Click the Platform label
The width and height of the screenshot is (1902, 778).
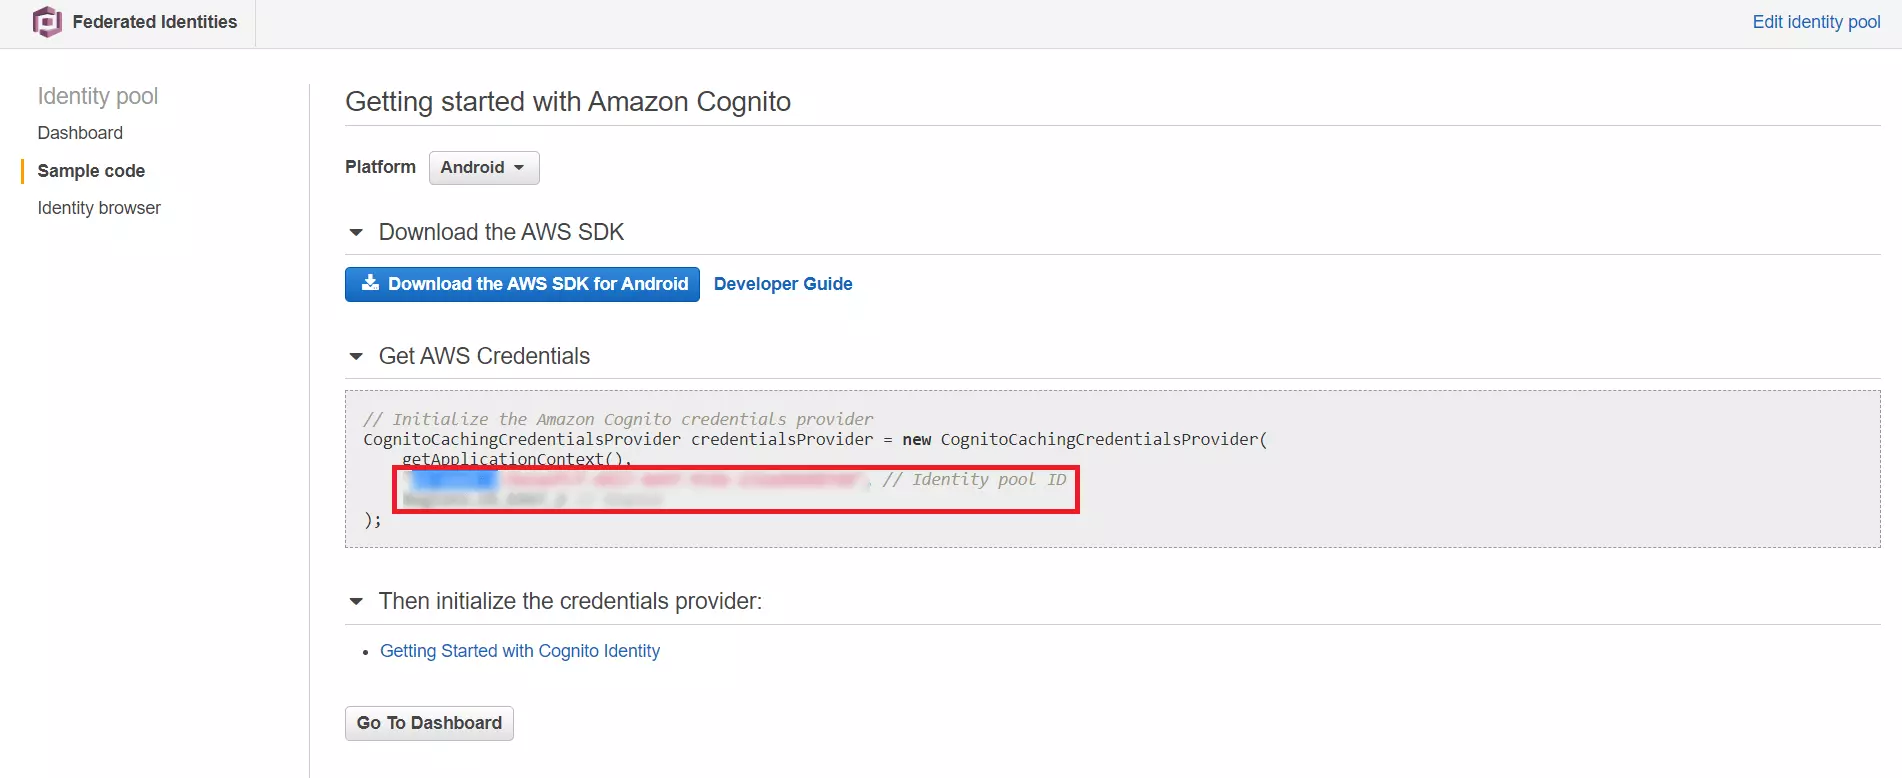pyautogui.click(x=380, y=167)
